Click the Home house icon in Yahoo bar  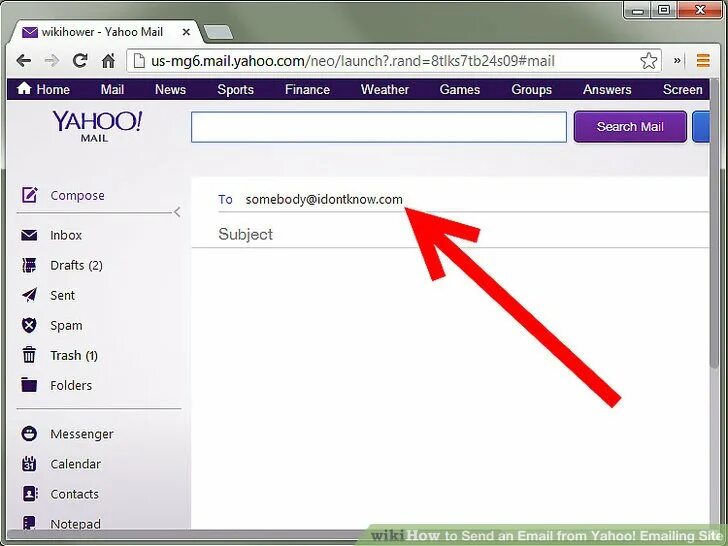(x=24, y=88)
